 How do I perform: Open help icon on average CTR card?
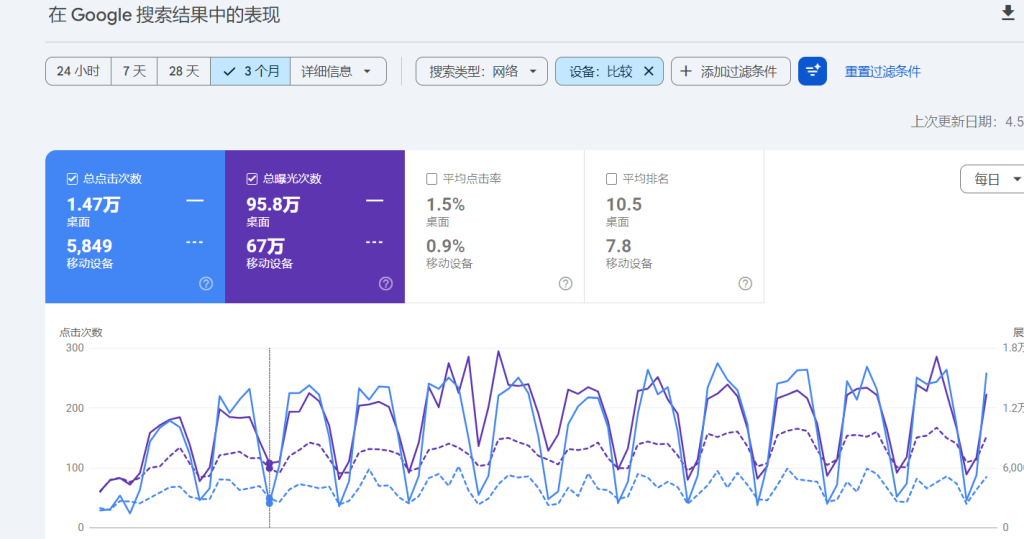click(x=566, y=284)
